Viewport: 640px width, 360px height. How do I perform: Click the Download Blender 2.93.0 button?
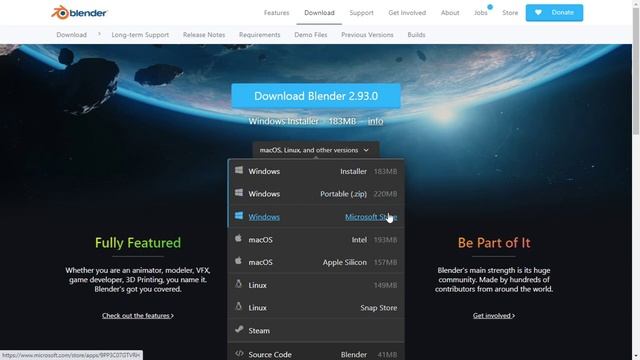point(316,96)
